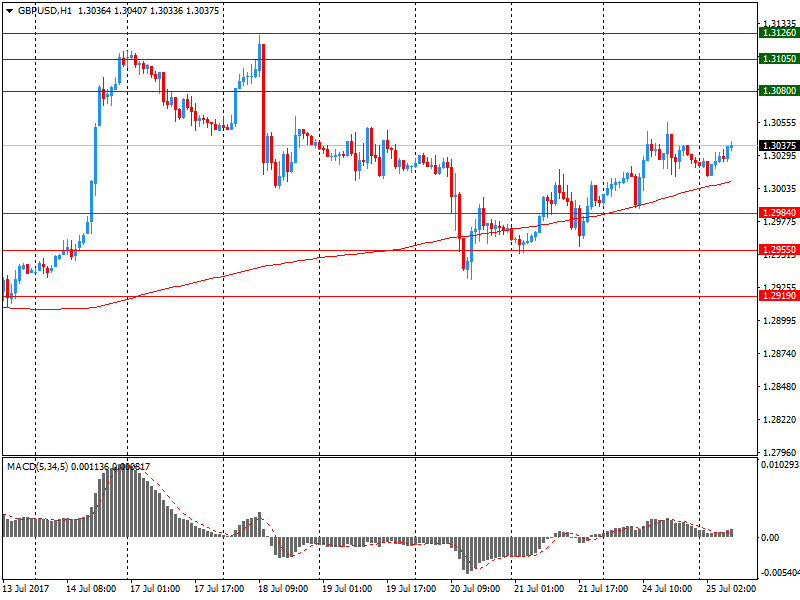Click the 1.31050 green level label
The height and width of the screenshot is (600, 800).
779,59
